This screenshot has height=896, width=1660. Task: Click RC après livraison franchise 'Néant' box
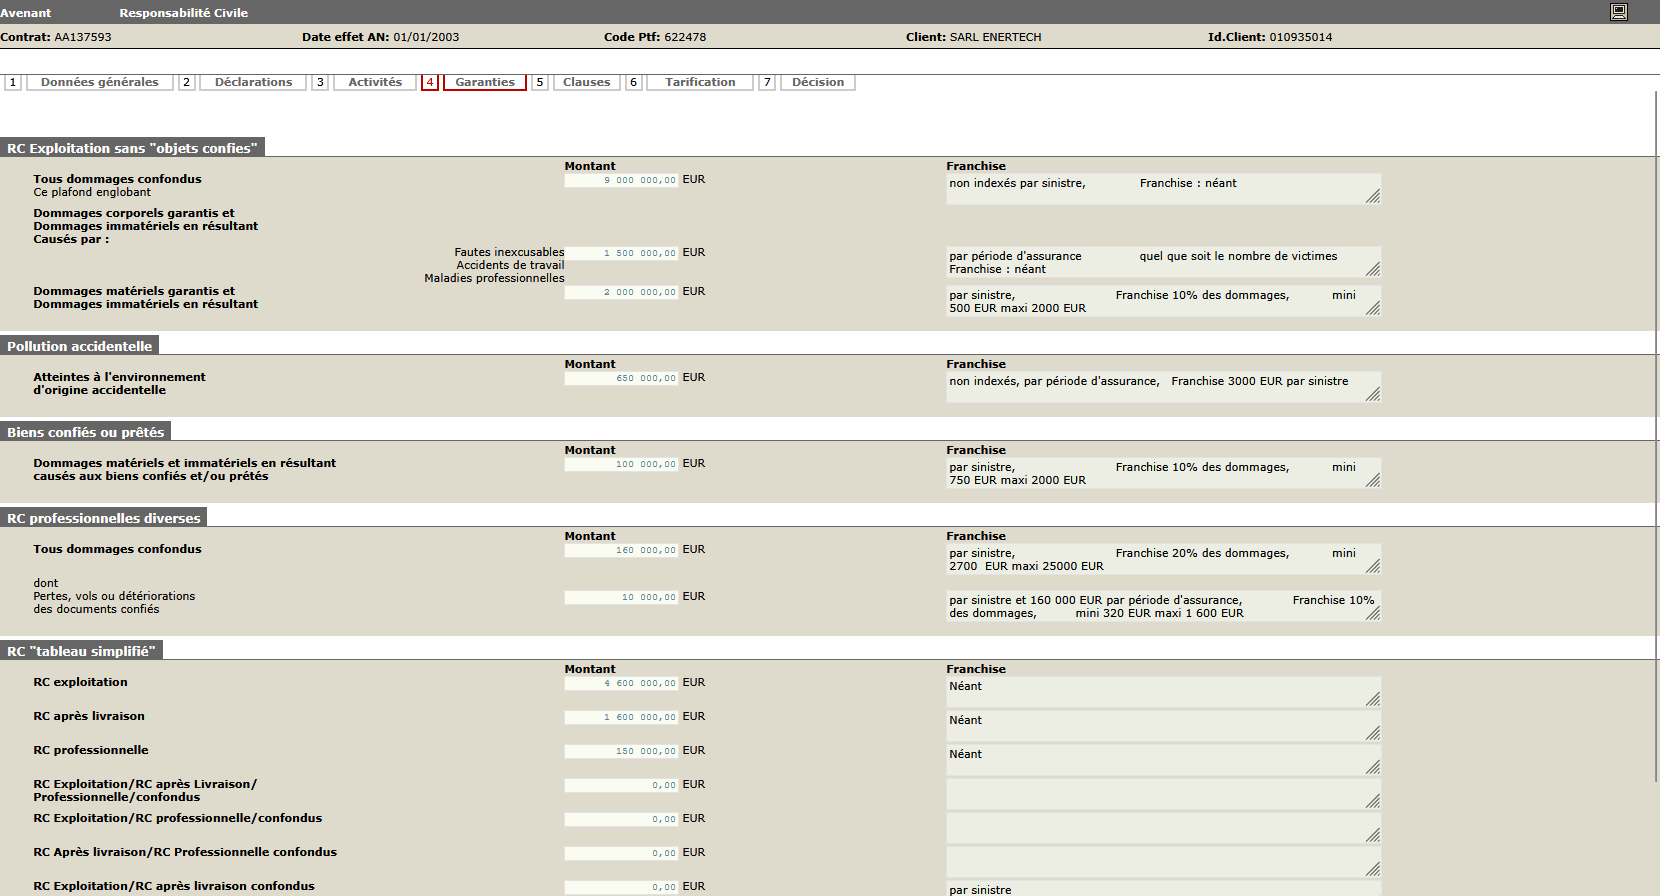click(1163, 726)
